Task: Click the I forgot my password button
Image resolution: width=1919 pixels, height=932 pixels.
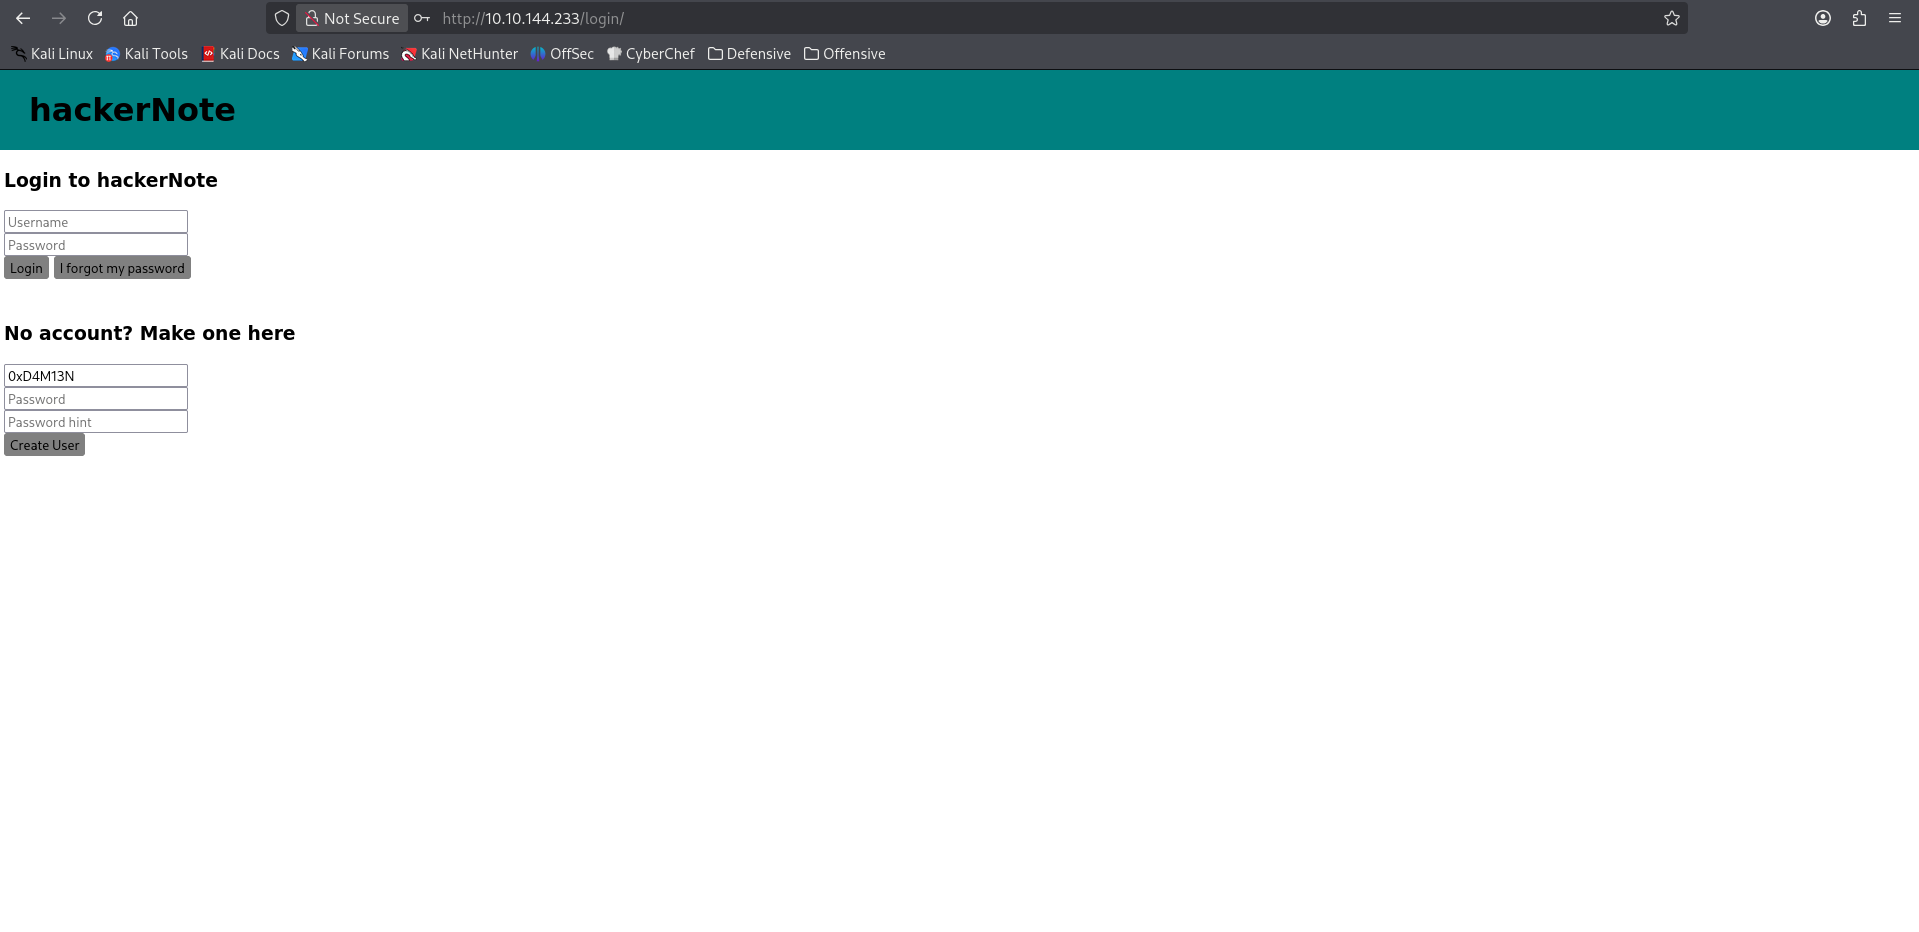Action: click(x=122, y=268)
